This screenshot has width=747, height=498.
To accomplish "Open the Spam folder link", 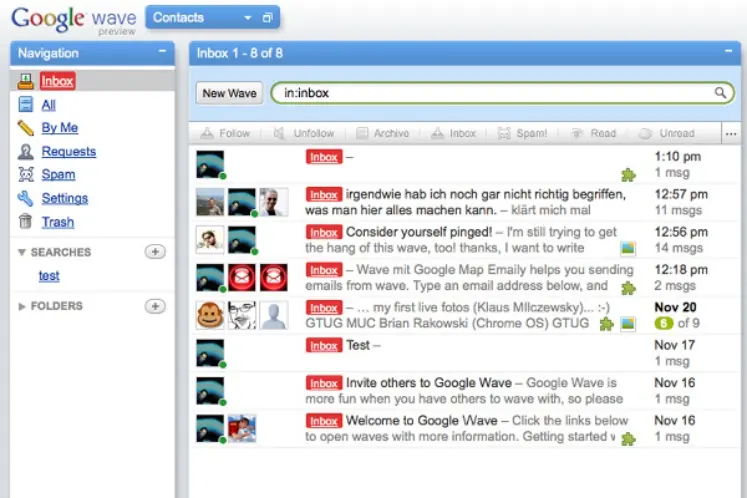I will coord(58,174).
